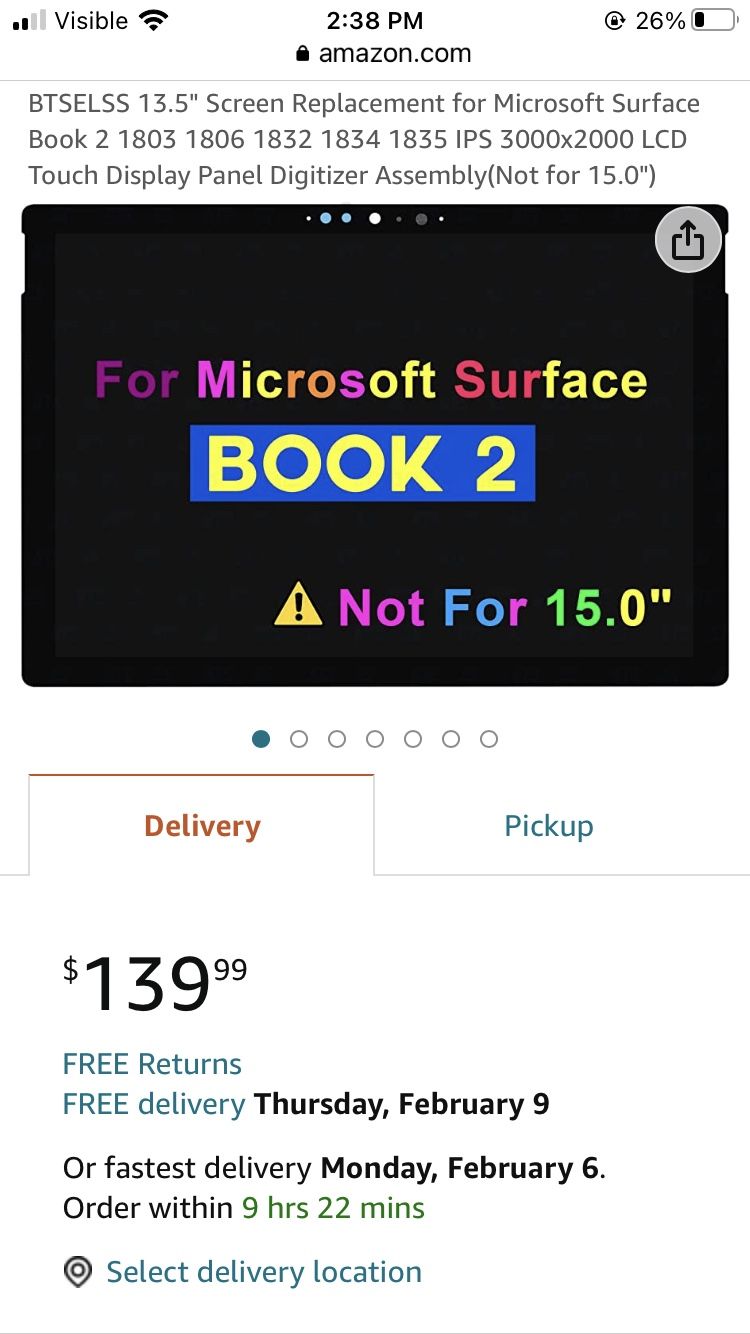Select the Delivery tab
The height and width of the screenshot is (1334, 750).
click(201, 825)
